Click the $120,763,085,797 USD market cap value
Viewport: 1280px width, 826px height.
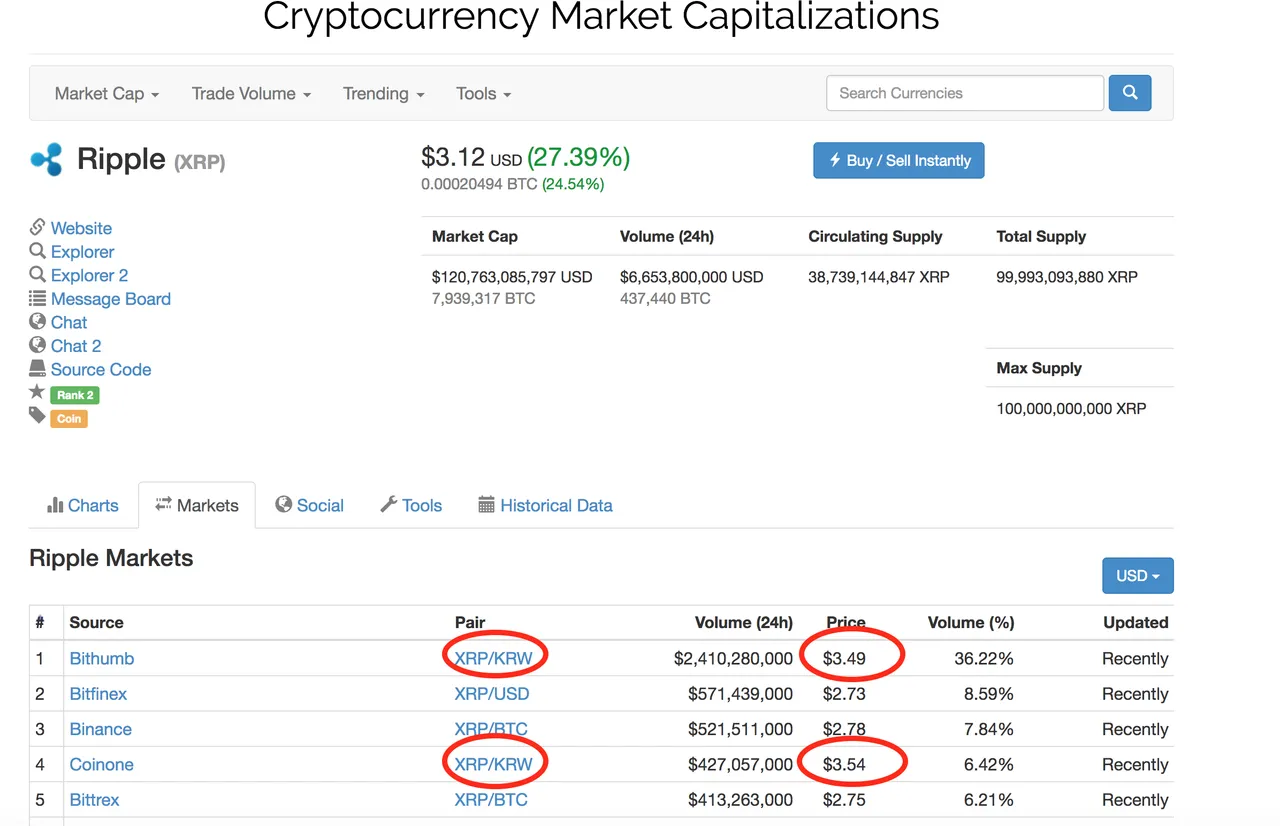[512, 277]
